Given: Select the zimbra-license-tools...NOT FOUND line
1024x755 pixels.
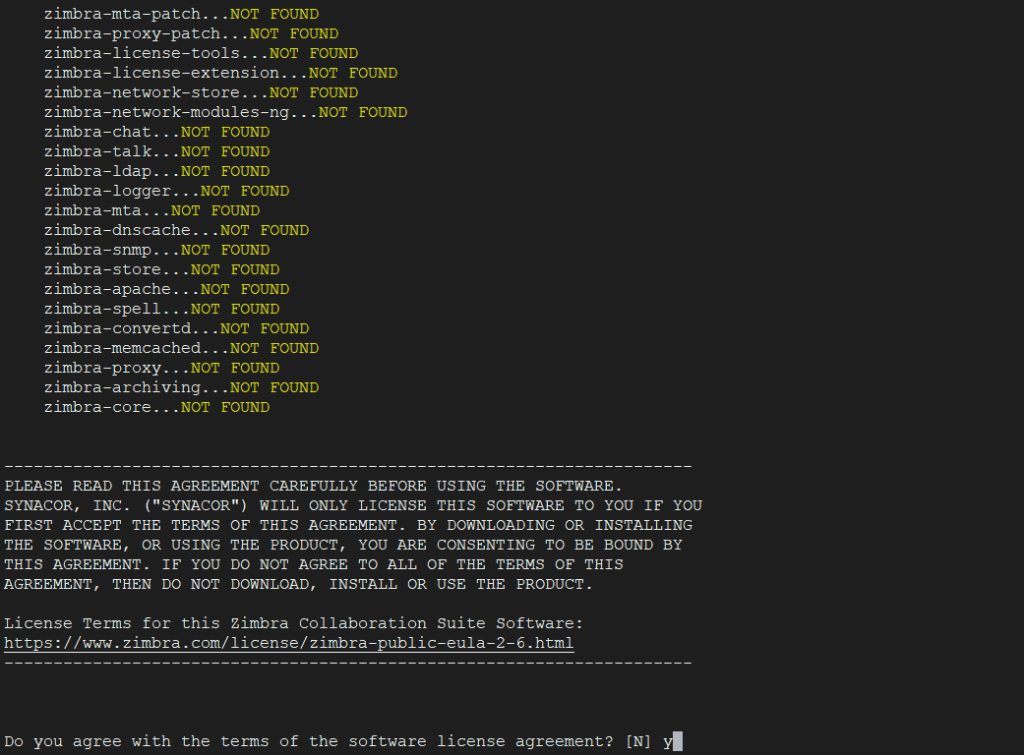Looking at the screenshot, I should pos(201,54).
